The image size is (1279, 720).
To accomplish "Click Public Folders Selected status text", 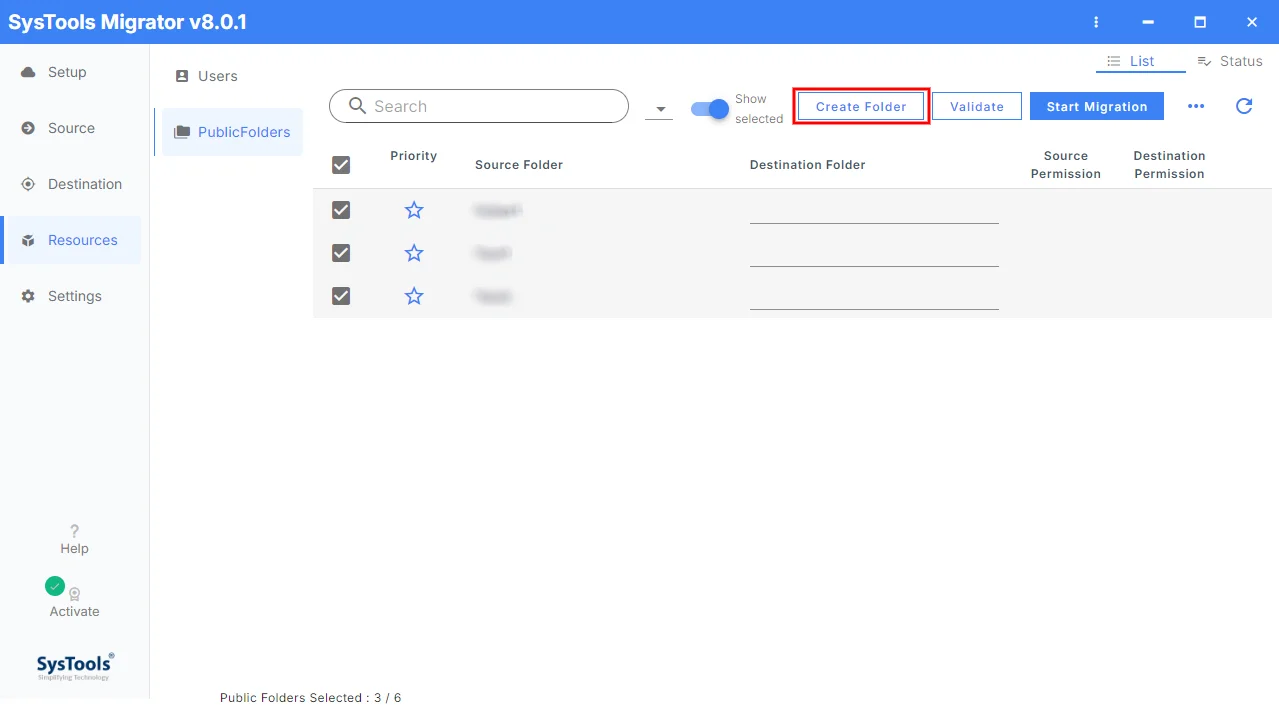I will [x=310, y=698].
